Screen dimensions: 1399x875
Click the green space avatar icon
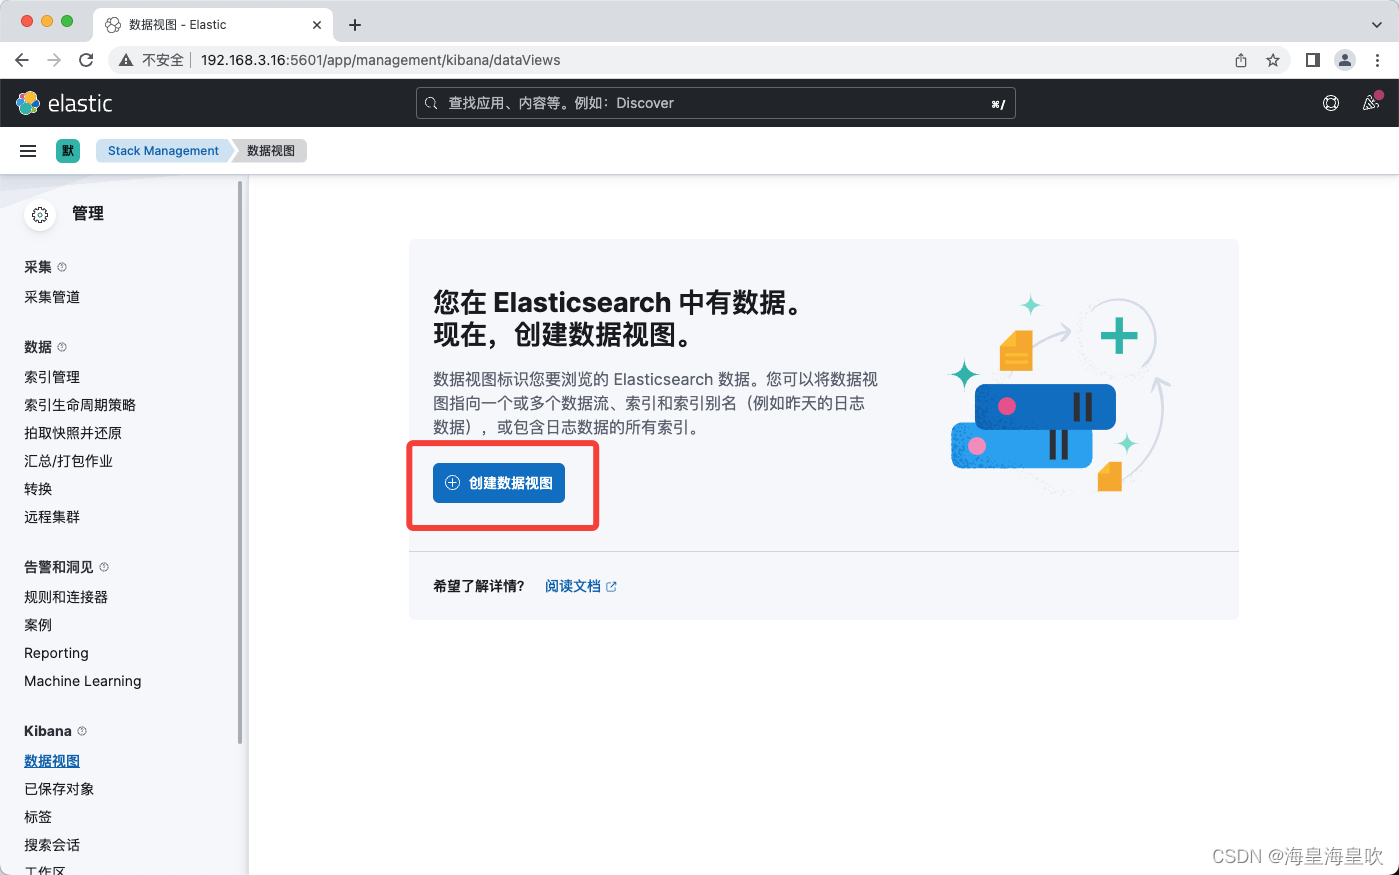68,151
